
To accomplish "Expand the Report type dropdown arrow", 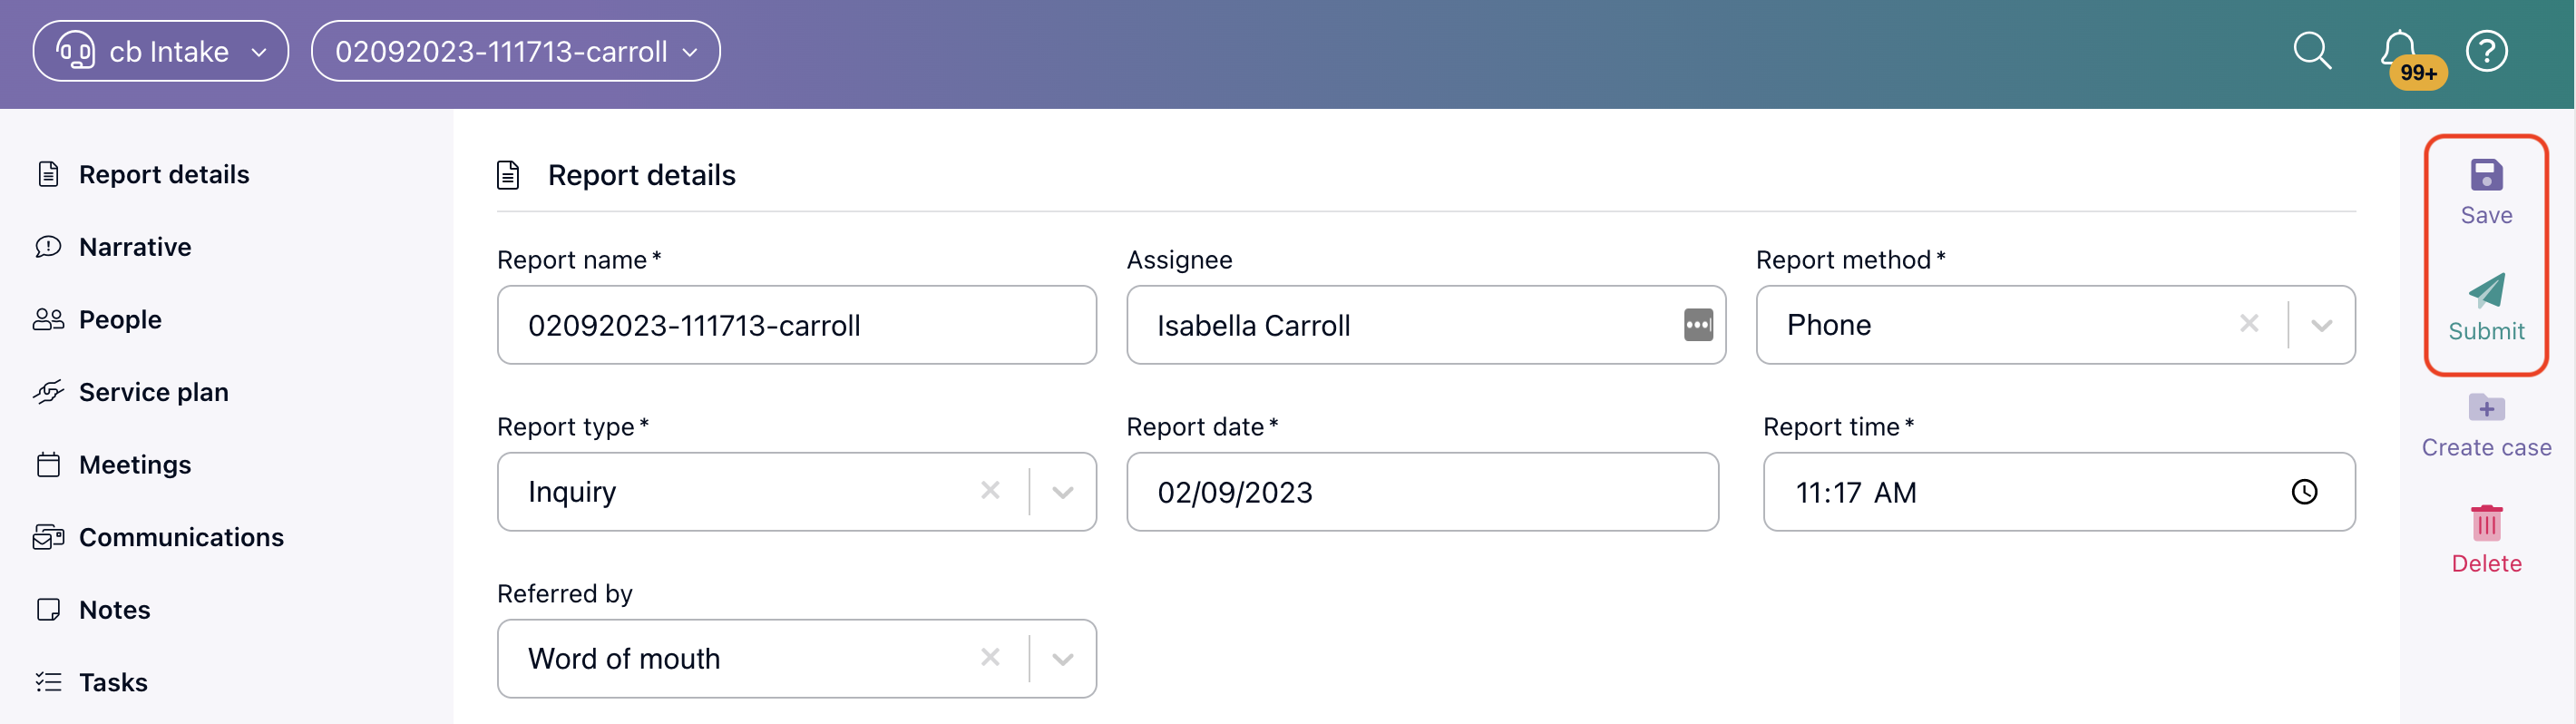I will click(x=1063, y=492).
